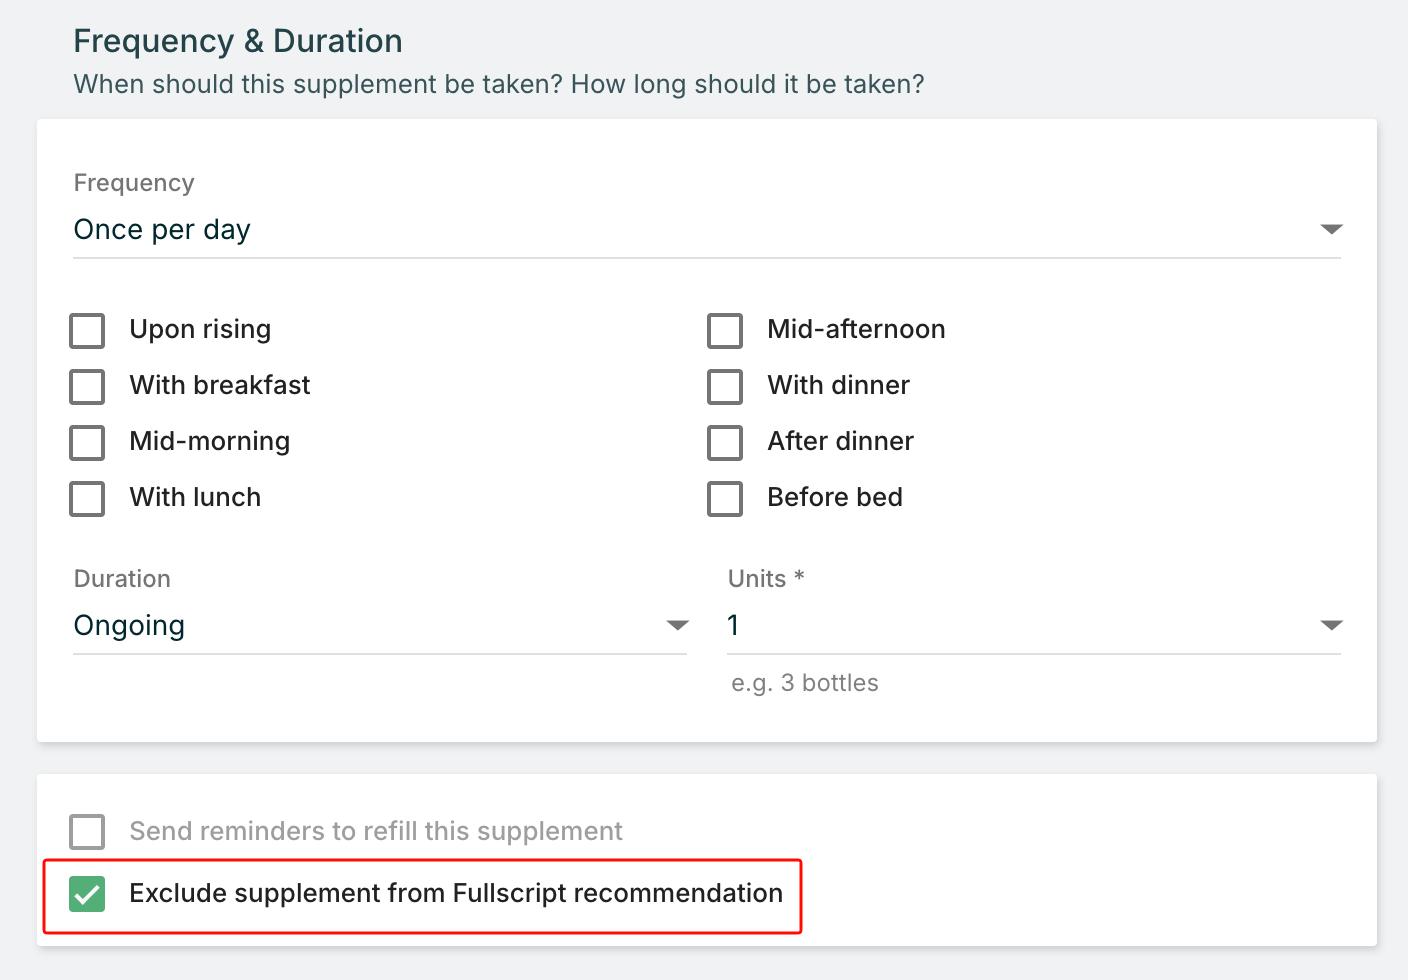Click 'Exclude supplement from Fullscript recommendation' label
The height and width of the screenshot is (980, 1408).
[x=455, y=893]
